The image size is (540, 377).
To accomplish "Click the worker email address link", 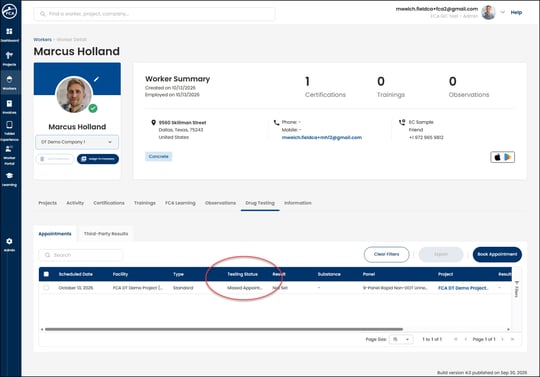I will (322, 137).
